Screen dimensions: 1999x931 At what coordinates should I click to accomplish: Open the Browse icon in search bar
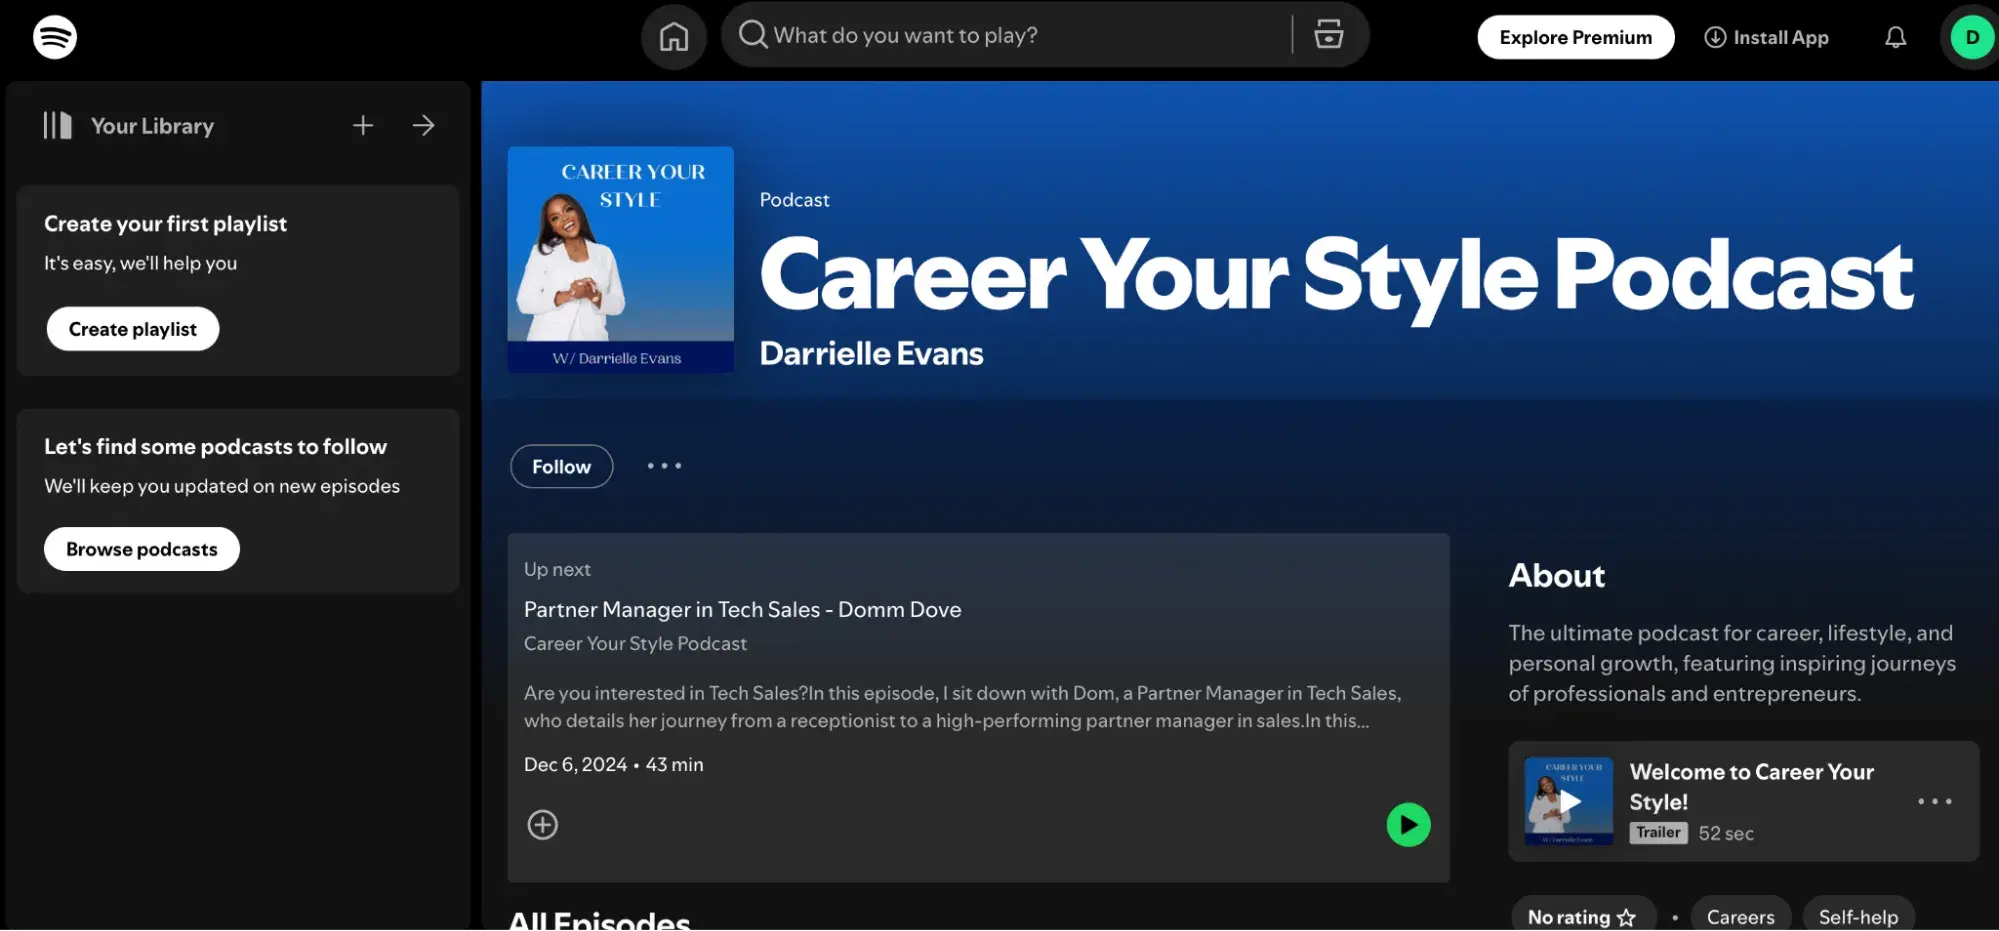[x=1328, y=35]
